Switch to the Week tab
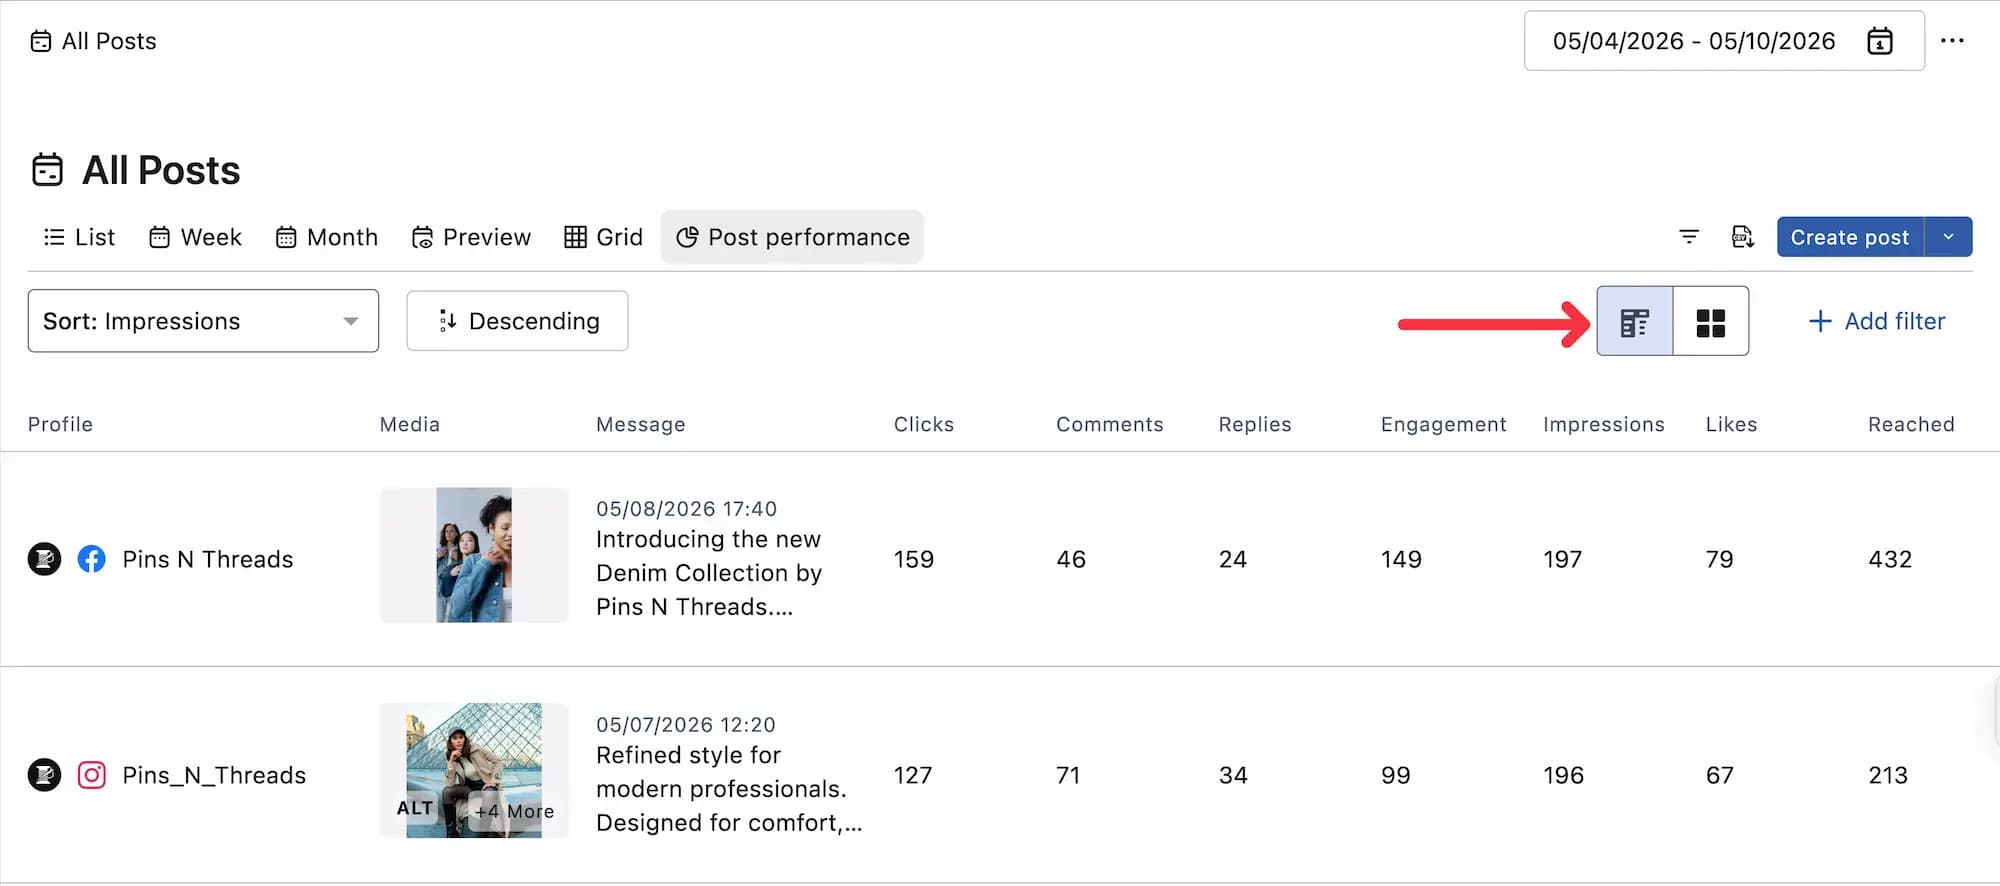This screenshot has height=886, width=2000. (196, 237)
